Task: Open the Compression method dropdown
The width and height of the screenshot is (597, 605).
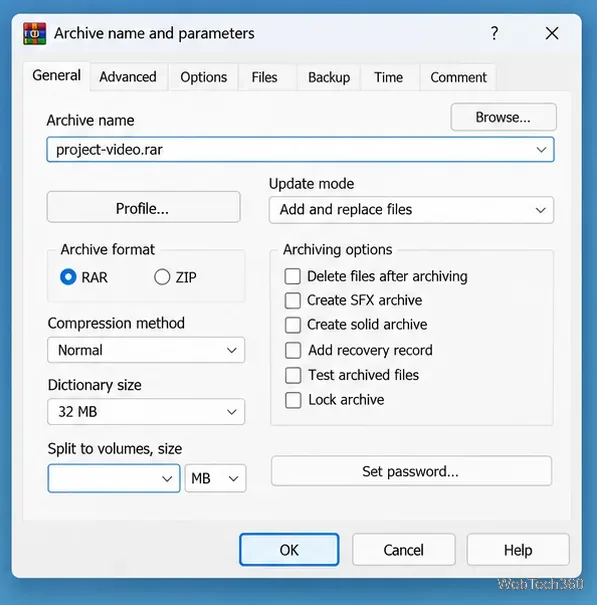Action: coord(146,350)
